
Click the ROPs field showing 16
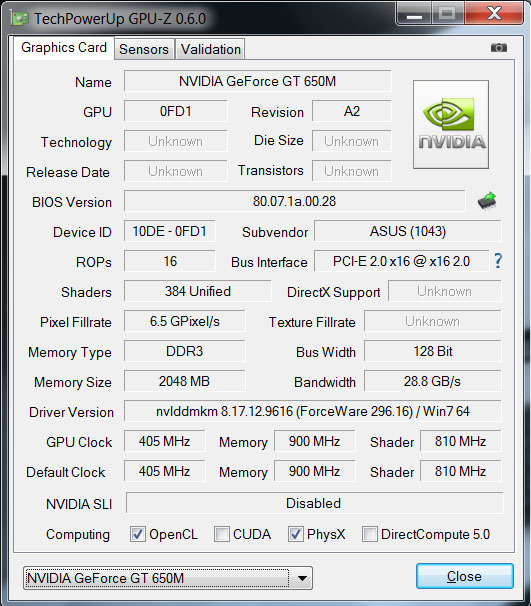coord(169,261)
